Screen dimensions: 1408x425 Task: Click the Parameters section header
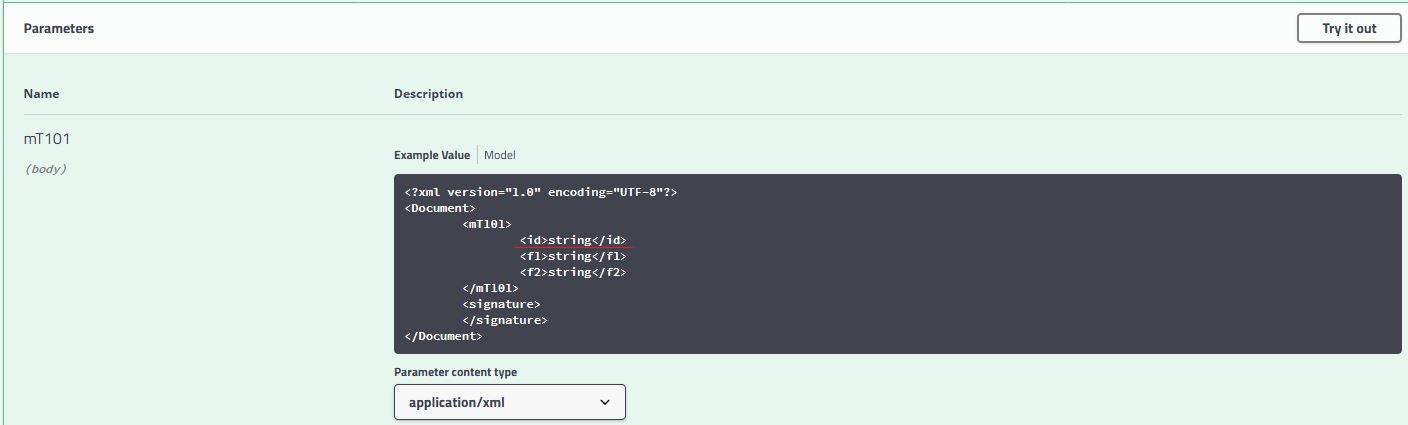click(59, 29)
